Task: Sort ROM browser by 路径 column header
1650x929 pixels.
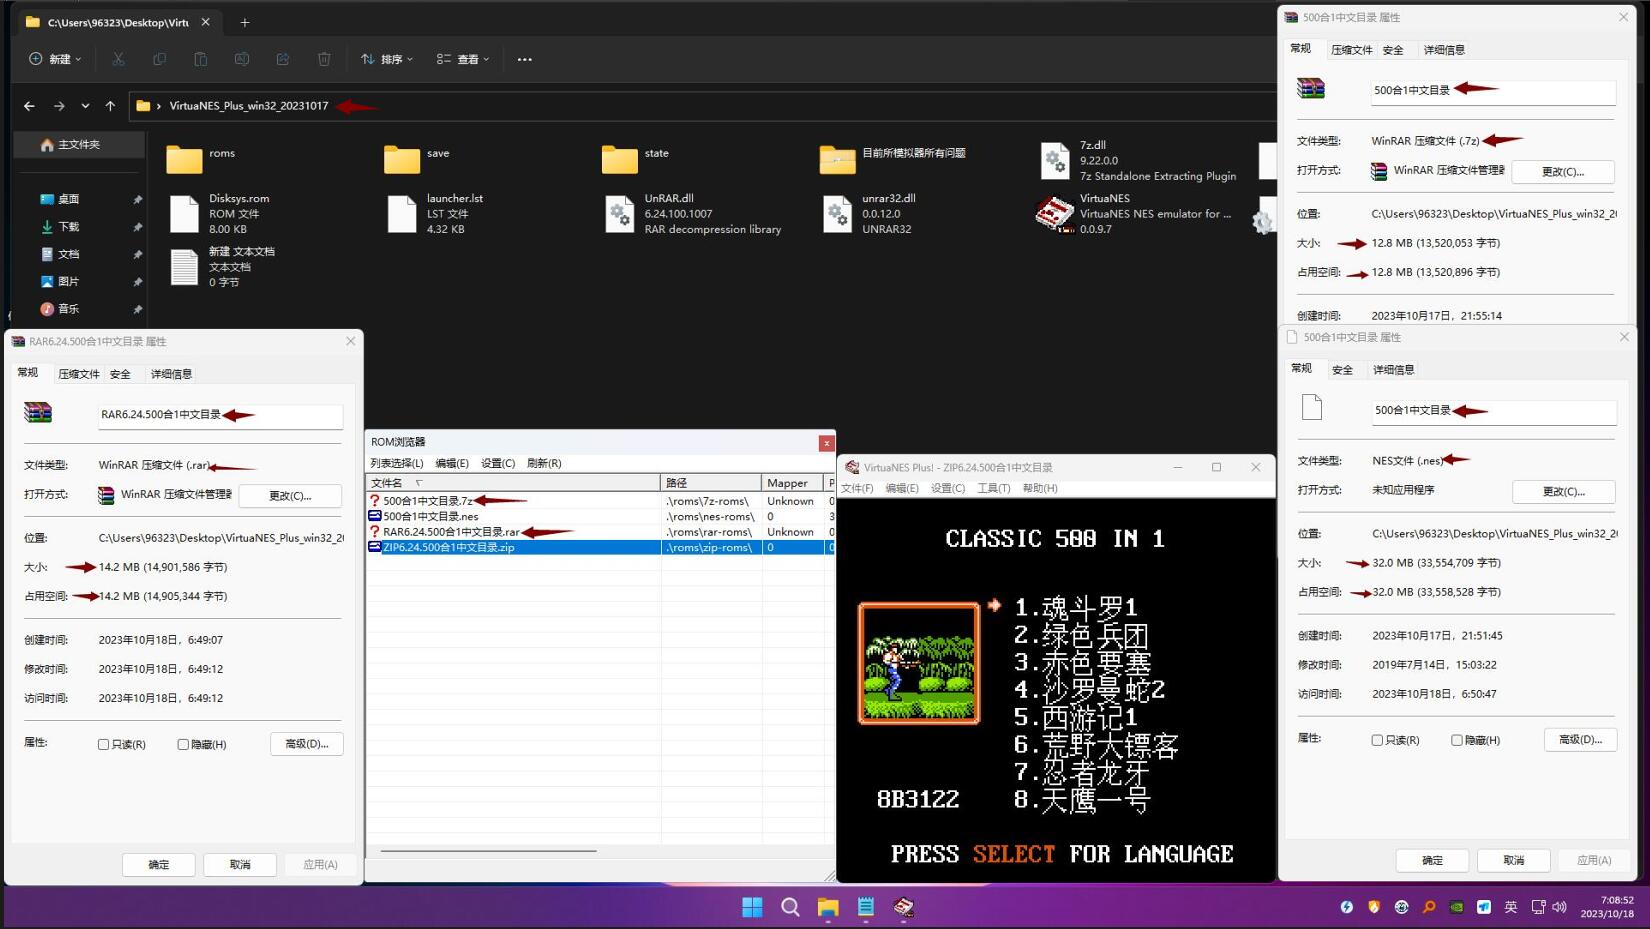Action: point(711,483)
